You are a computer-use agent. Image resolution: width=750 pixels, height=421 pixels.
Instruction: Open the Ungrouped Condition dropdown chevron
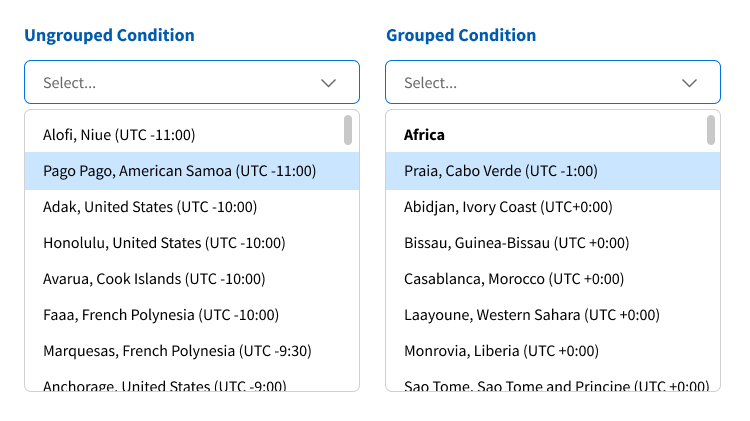click(x=328, y=83)
